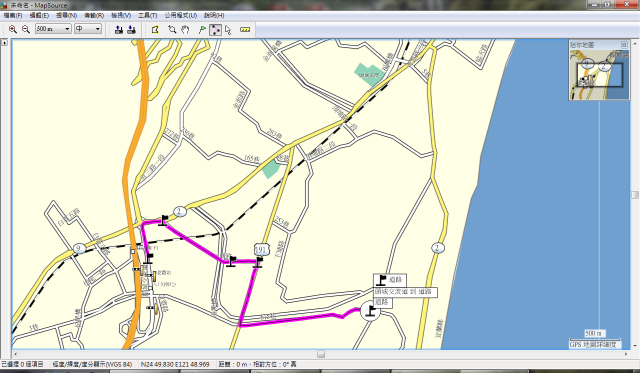640x373 pixels.
Task: Open the 檢視(V) menu
Action: 121,16
